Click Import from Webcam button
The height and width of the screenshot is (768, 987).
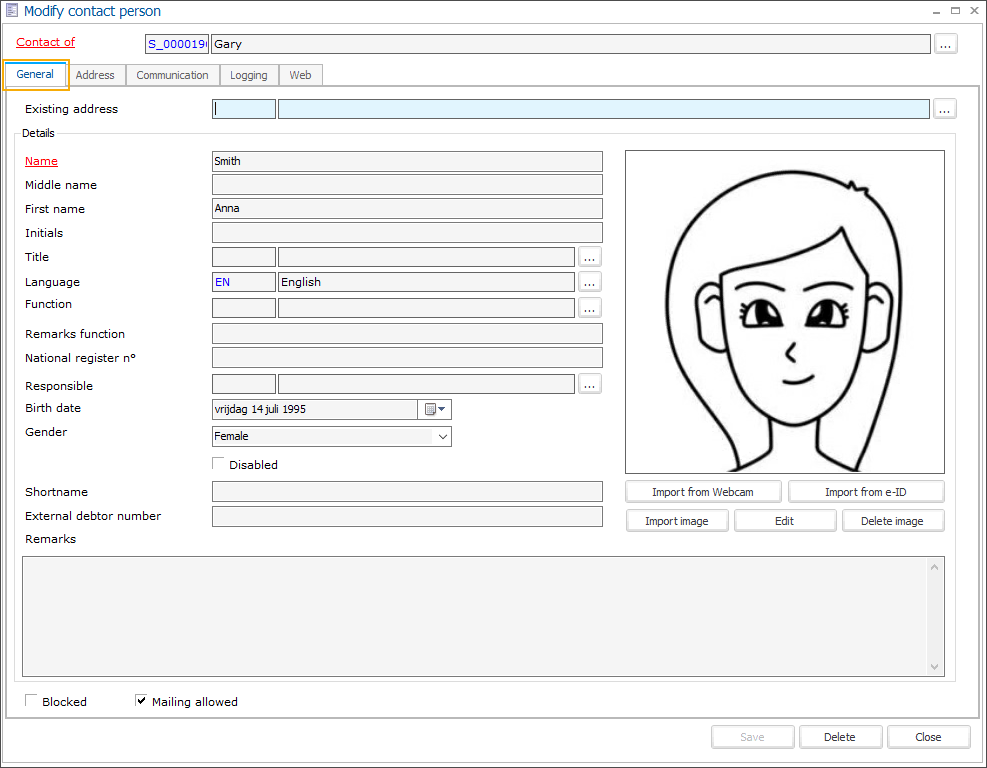[x=702, y=492]
